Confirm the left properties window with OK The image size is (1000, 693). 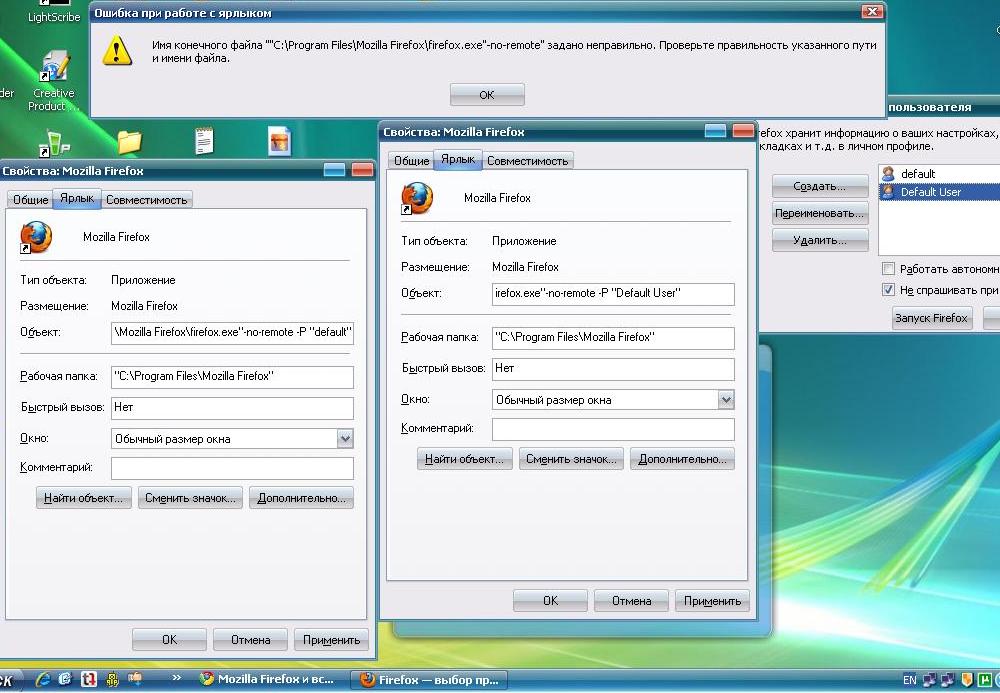point(170,639)
